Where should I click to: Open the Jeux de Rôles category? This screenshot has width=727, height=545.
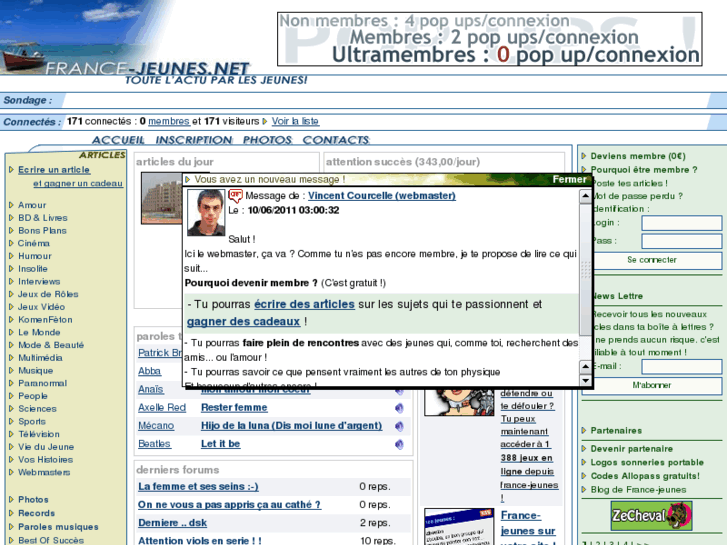[x=48, y=294]
